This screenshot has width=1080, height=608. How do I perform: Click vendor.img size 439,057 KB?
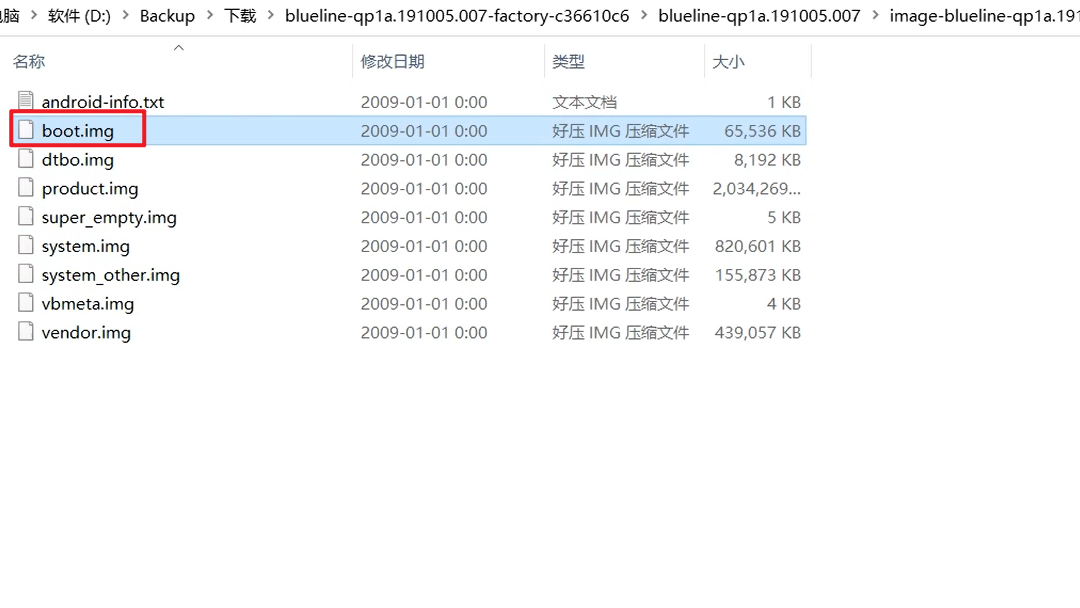pyautogui.click(x=758, y=333)
